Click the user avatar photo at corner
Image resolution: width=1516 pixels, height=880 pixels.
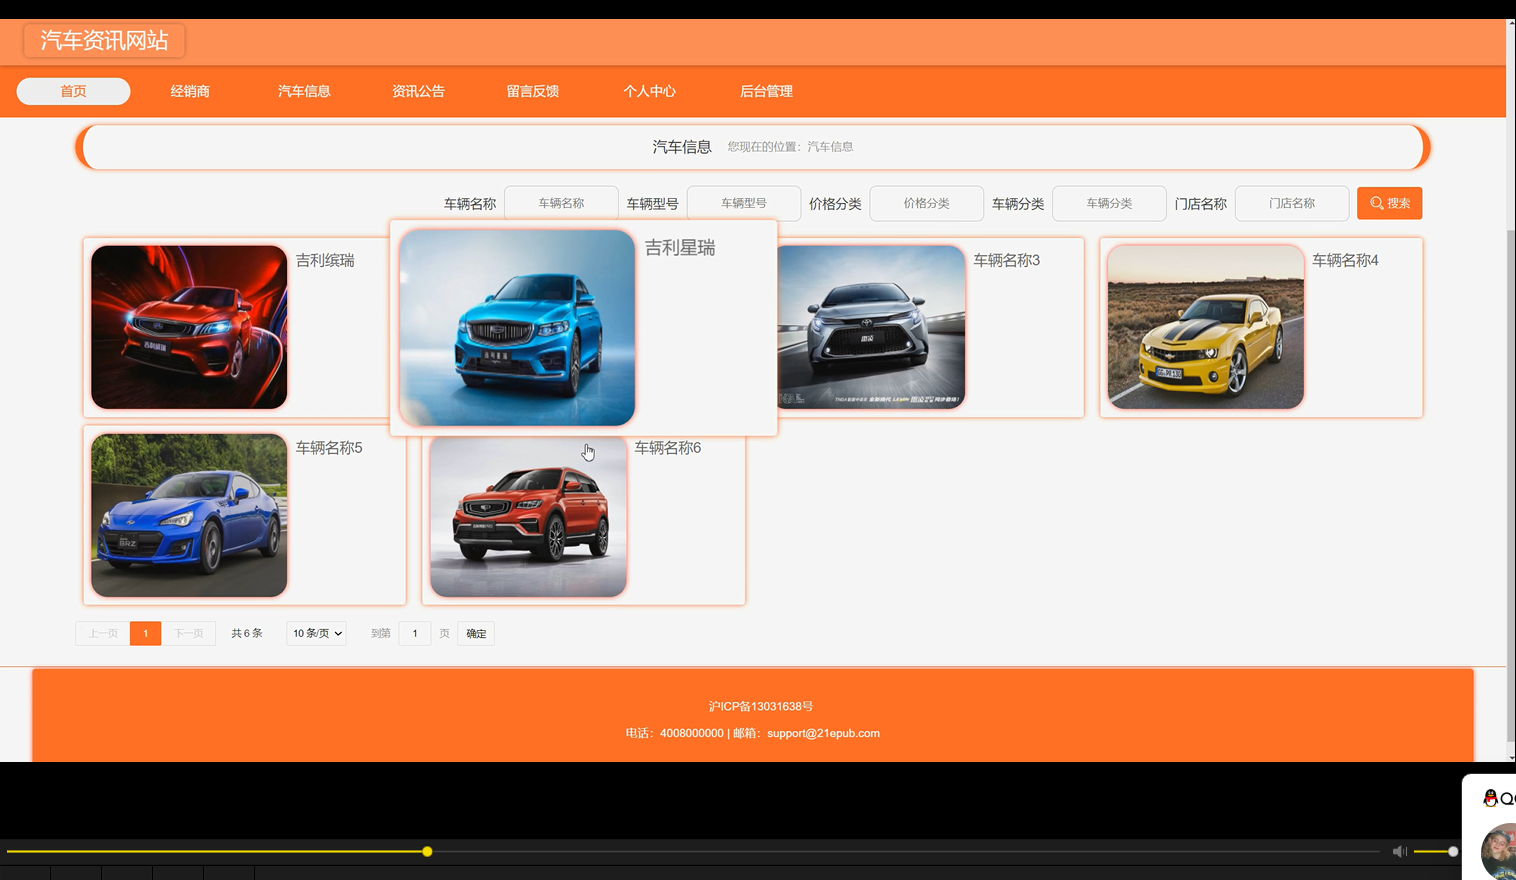click(x=1499, y=851)
